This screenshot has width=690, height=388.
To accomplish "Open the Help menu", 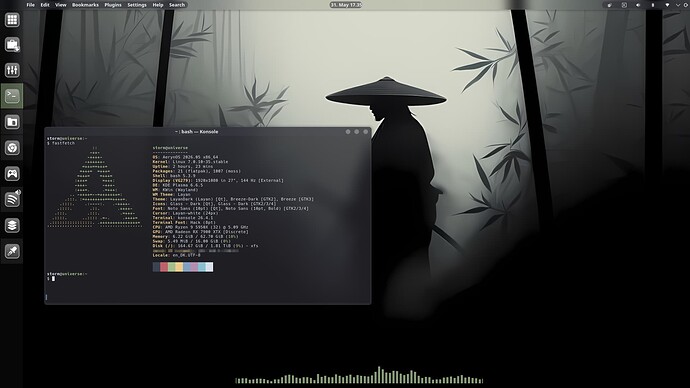I will pos(158,5).
